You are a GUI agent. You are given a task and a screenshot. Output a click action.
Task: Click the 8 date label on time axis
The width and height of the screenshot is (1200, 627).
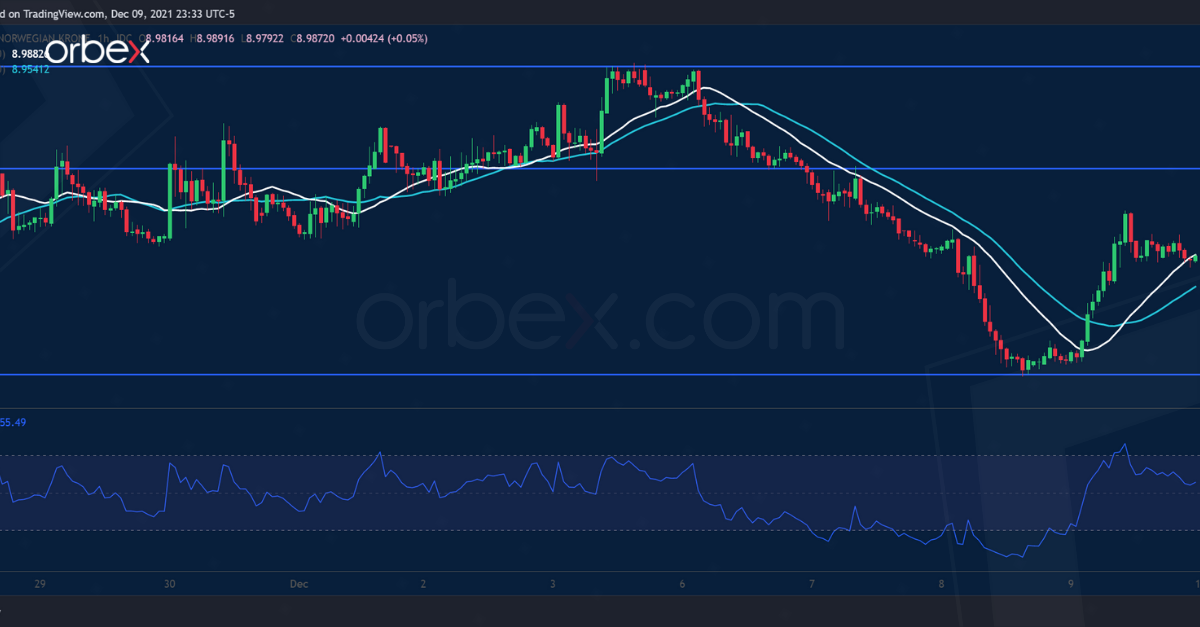click(x=941, y=582)
